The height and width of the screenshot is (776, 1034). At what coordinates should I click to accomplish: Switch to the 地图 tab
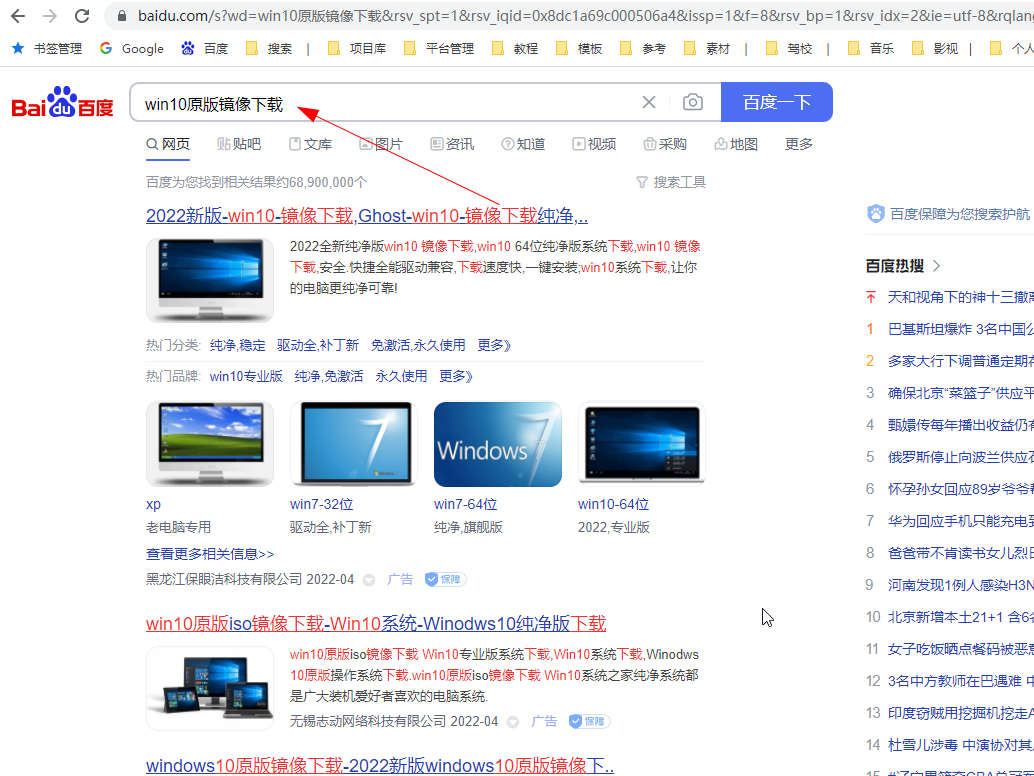point(736,144)
